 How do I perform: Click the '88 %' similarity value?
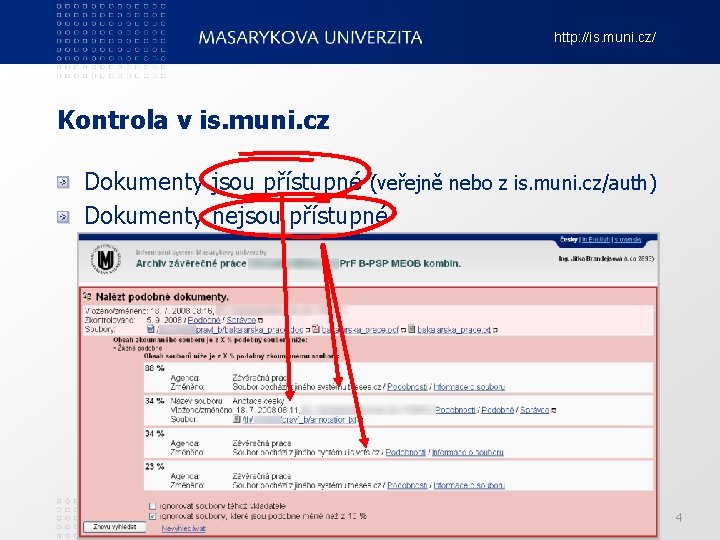(155, 368)
